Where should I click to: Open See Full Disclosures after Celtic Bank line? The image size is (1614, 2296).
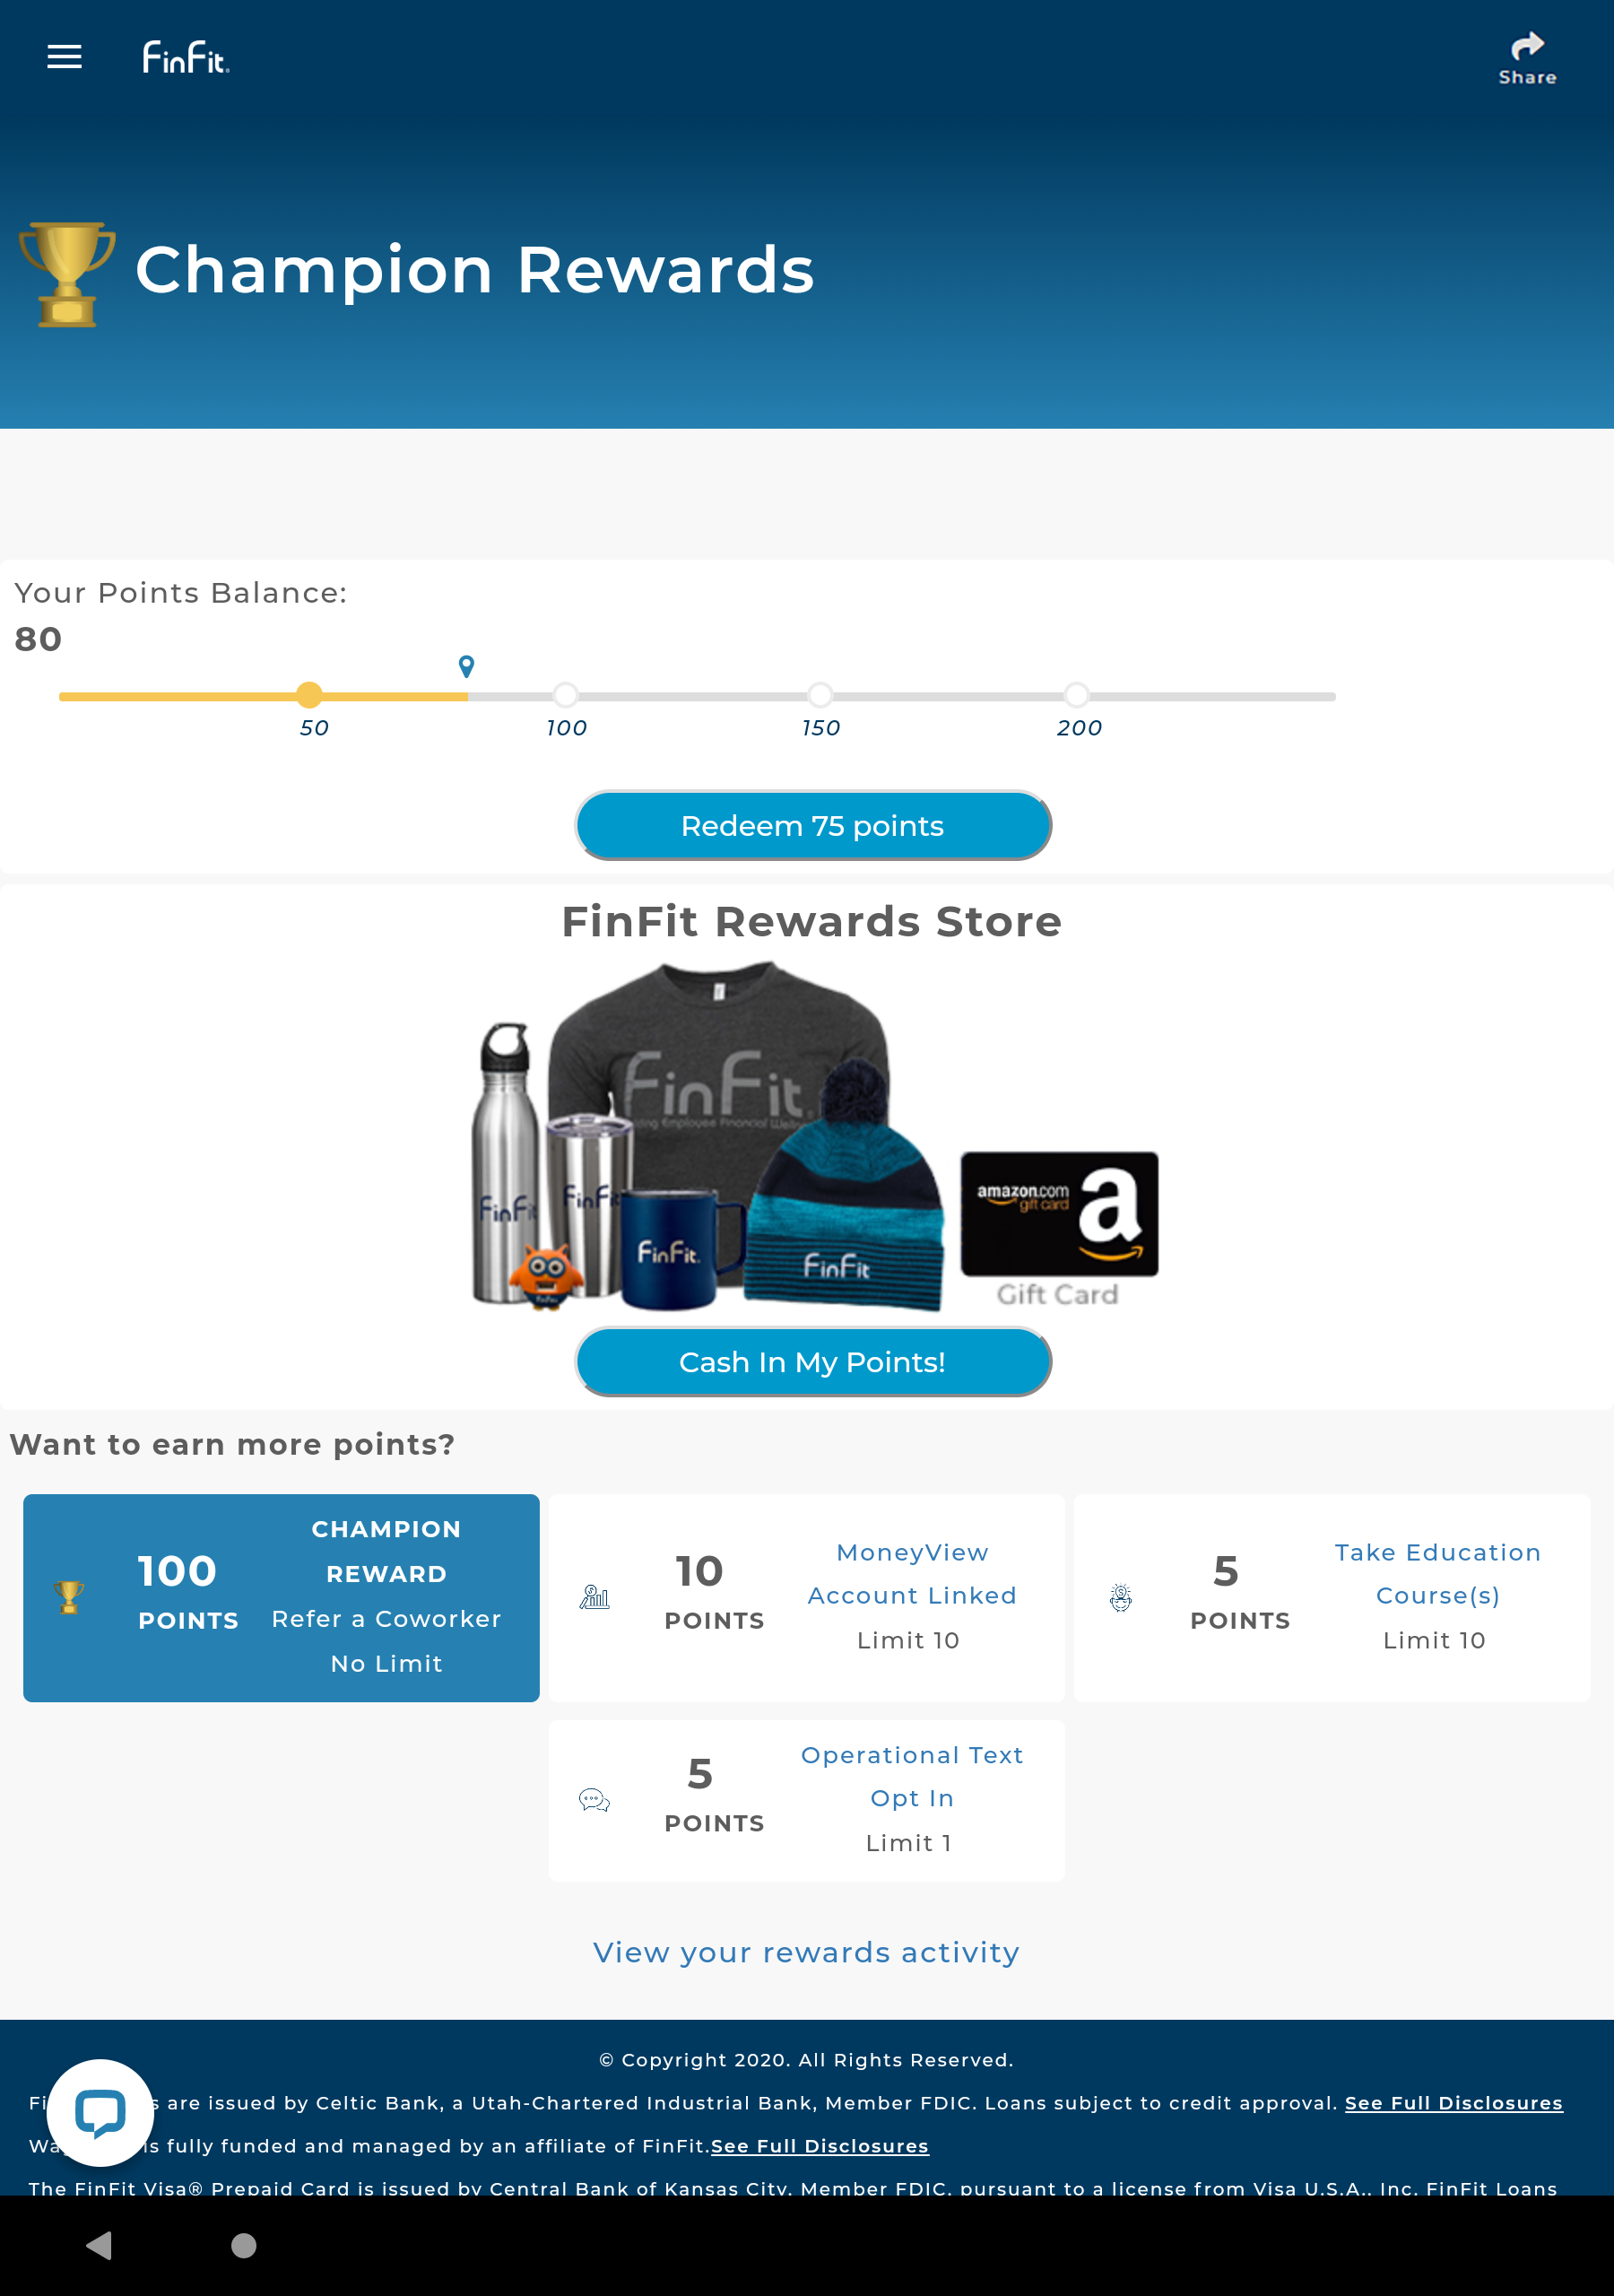pyautogui.click(x=1453, y=2103)
